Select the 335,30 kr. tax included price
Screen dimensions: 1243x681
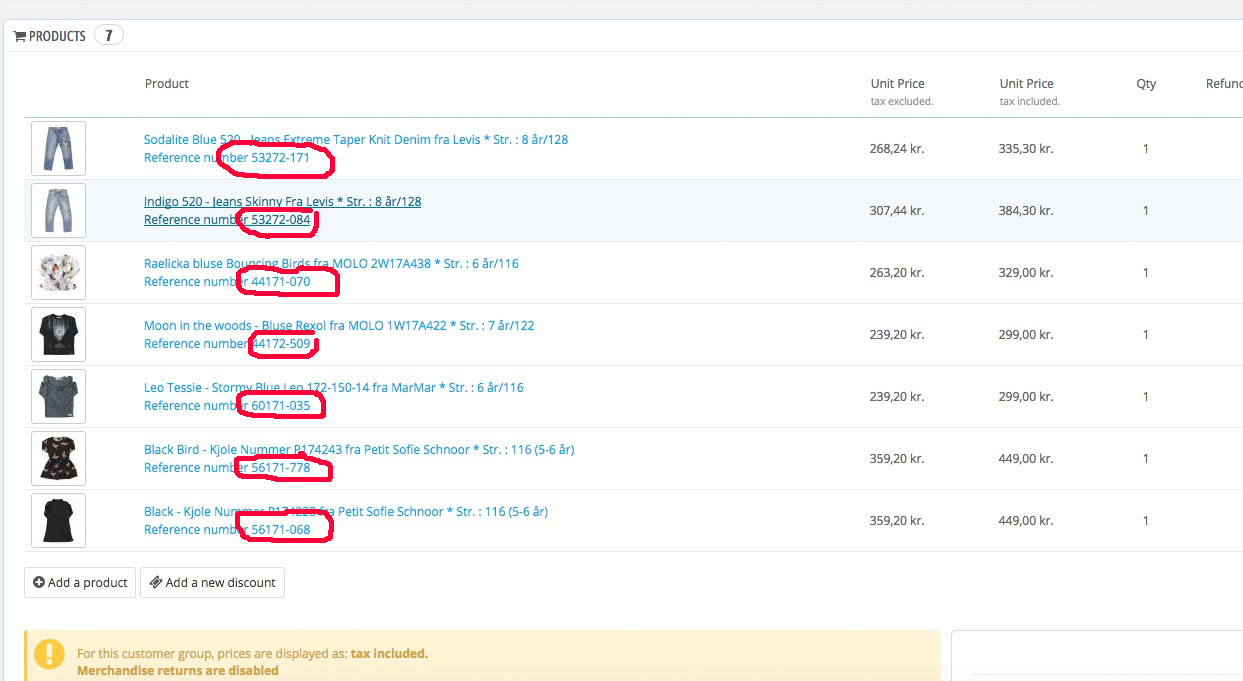pos(1026,149)
